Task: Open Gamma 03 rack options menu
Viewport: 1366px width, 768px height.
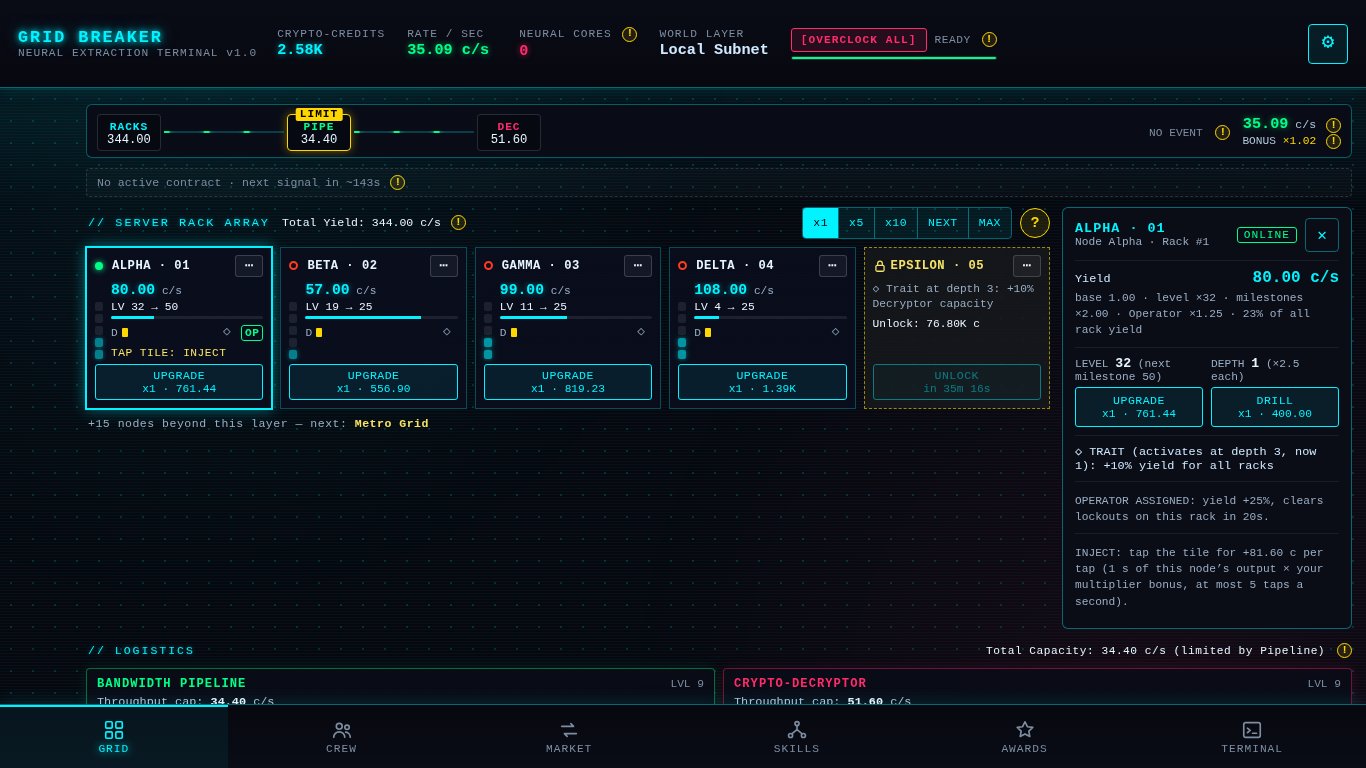Action: 638,266
